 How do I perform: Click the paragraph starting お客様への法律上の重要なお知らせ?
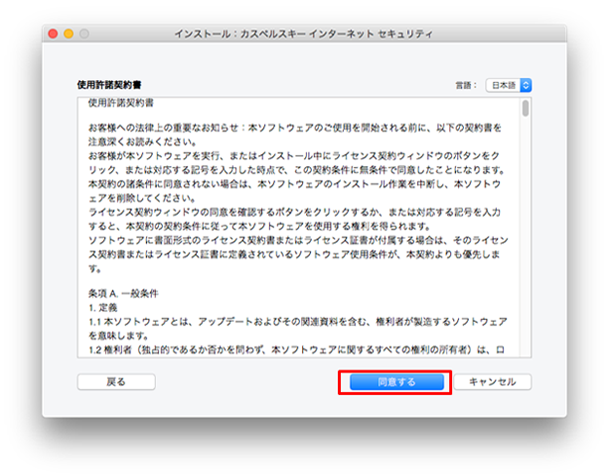click(x=300, y=131)
